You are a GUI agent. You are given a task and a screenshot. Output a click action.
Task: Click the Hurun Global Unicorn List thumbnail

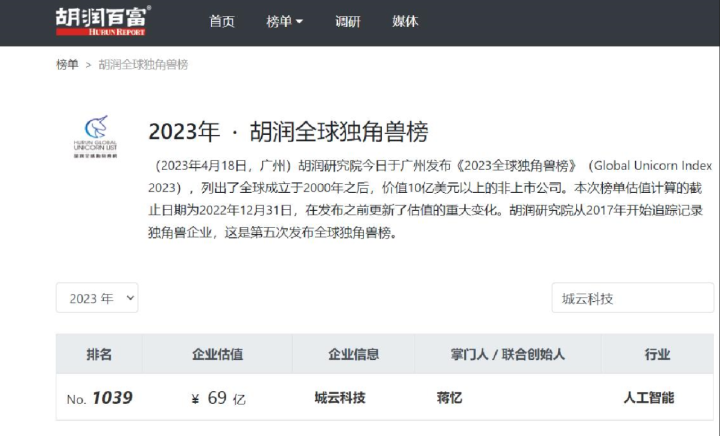pyautogui.click(x=96, y=136)
